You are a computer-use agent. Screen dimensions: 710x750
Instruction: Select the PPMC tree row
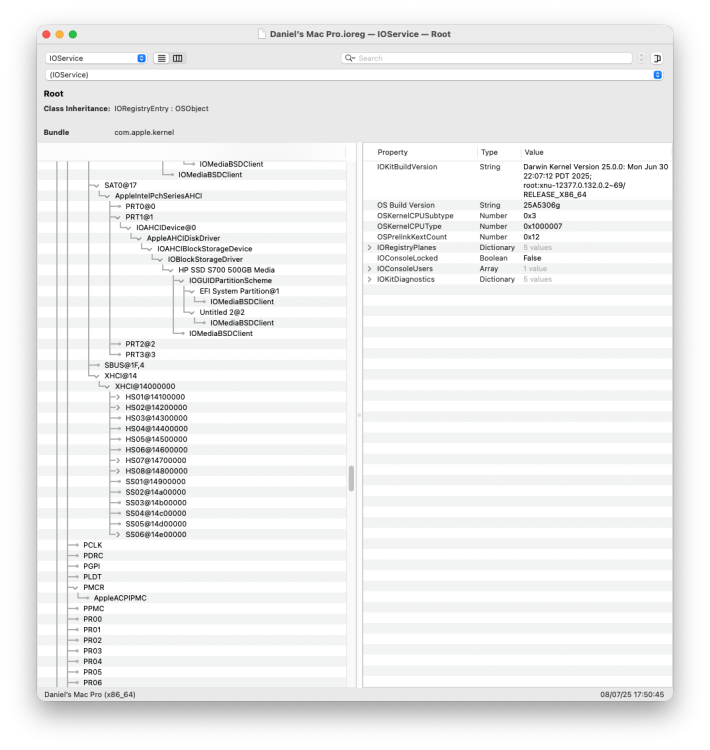tap(192, 609)
